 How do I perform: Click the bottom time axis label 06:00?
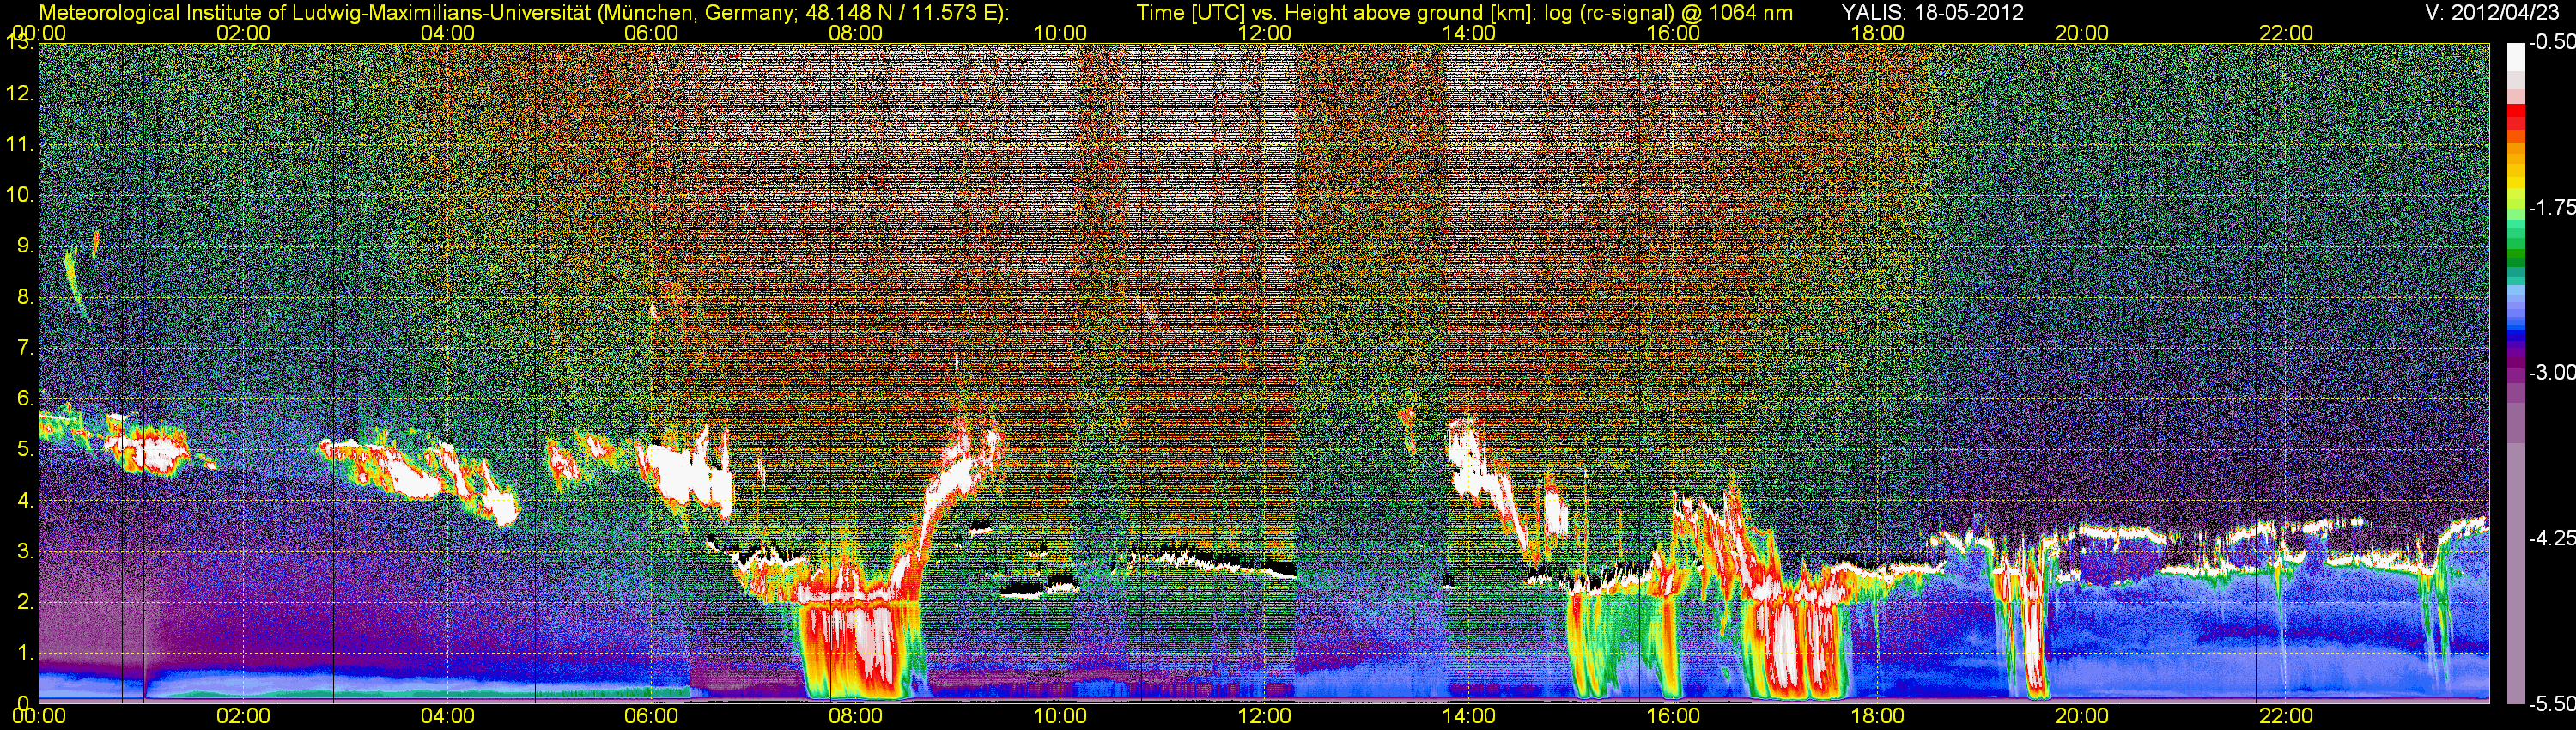tap(651, 716)
